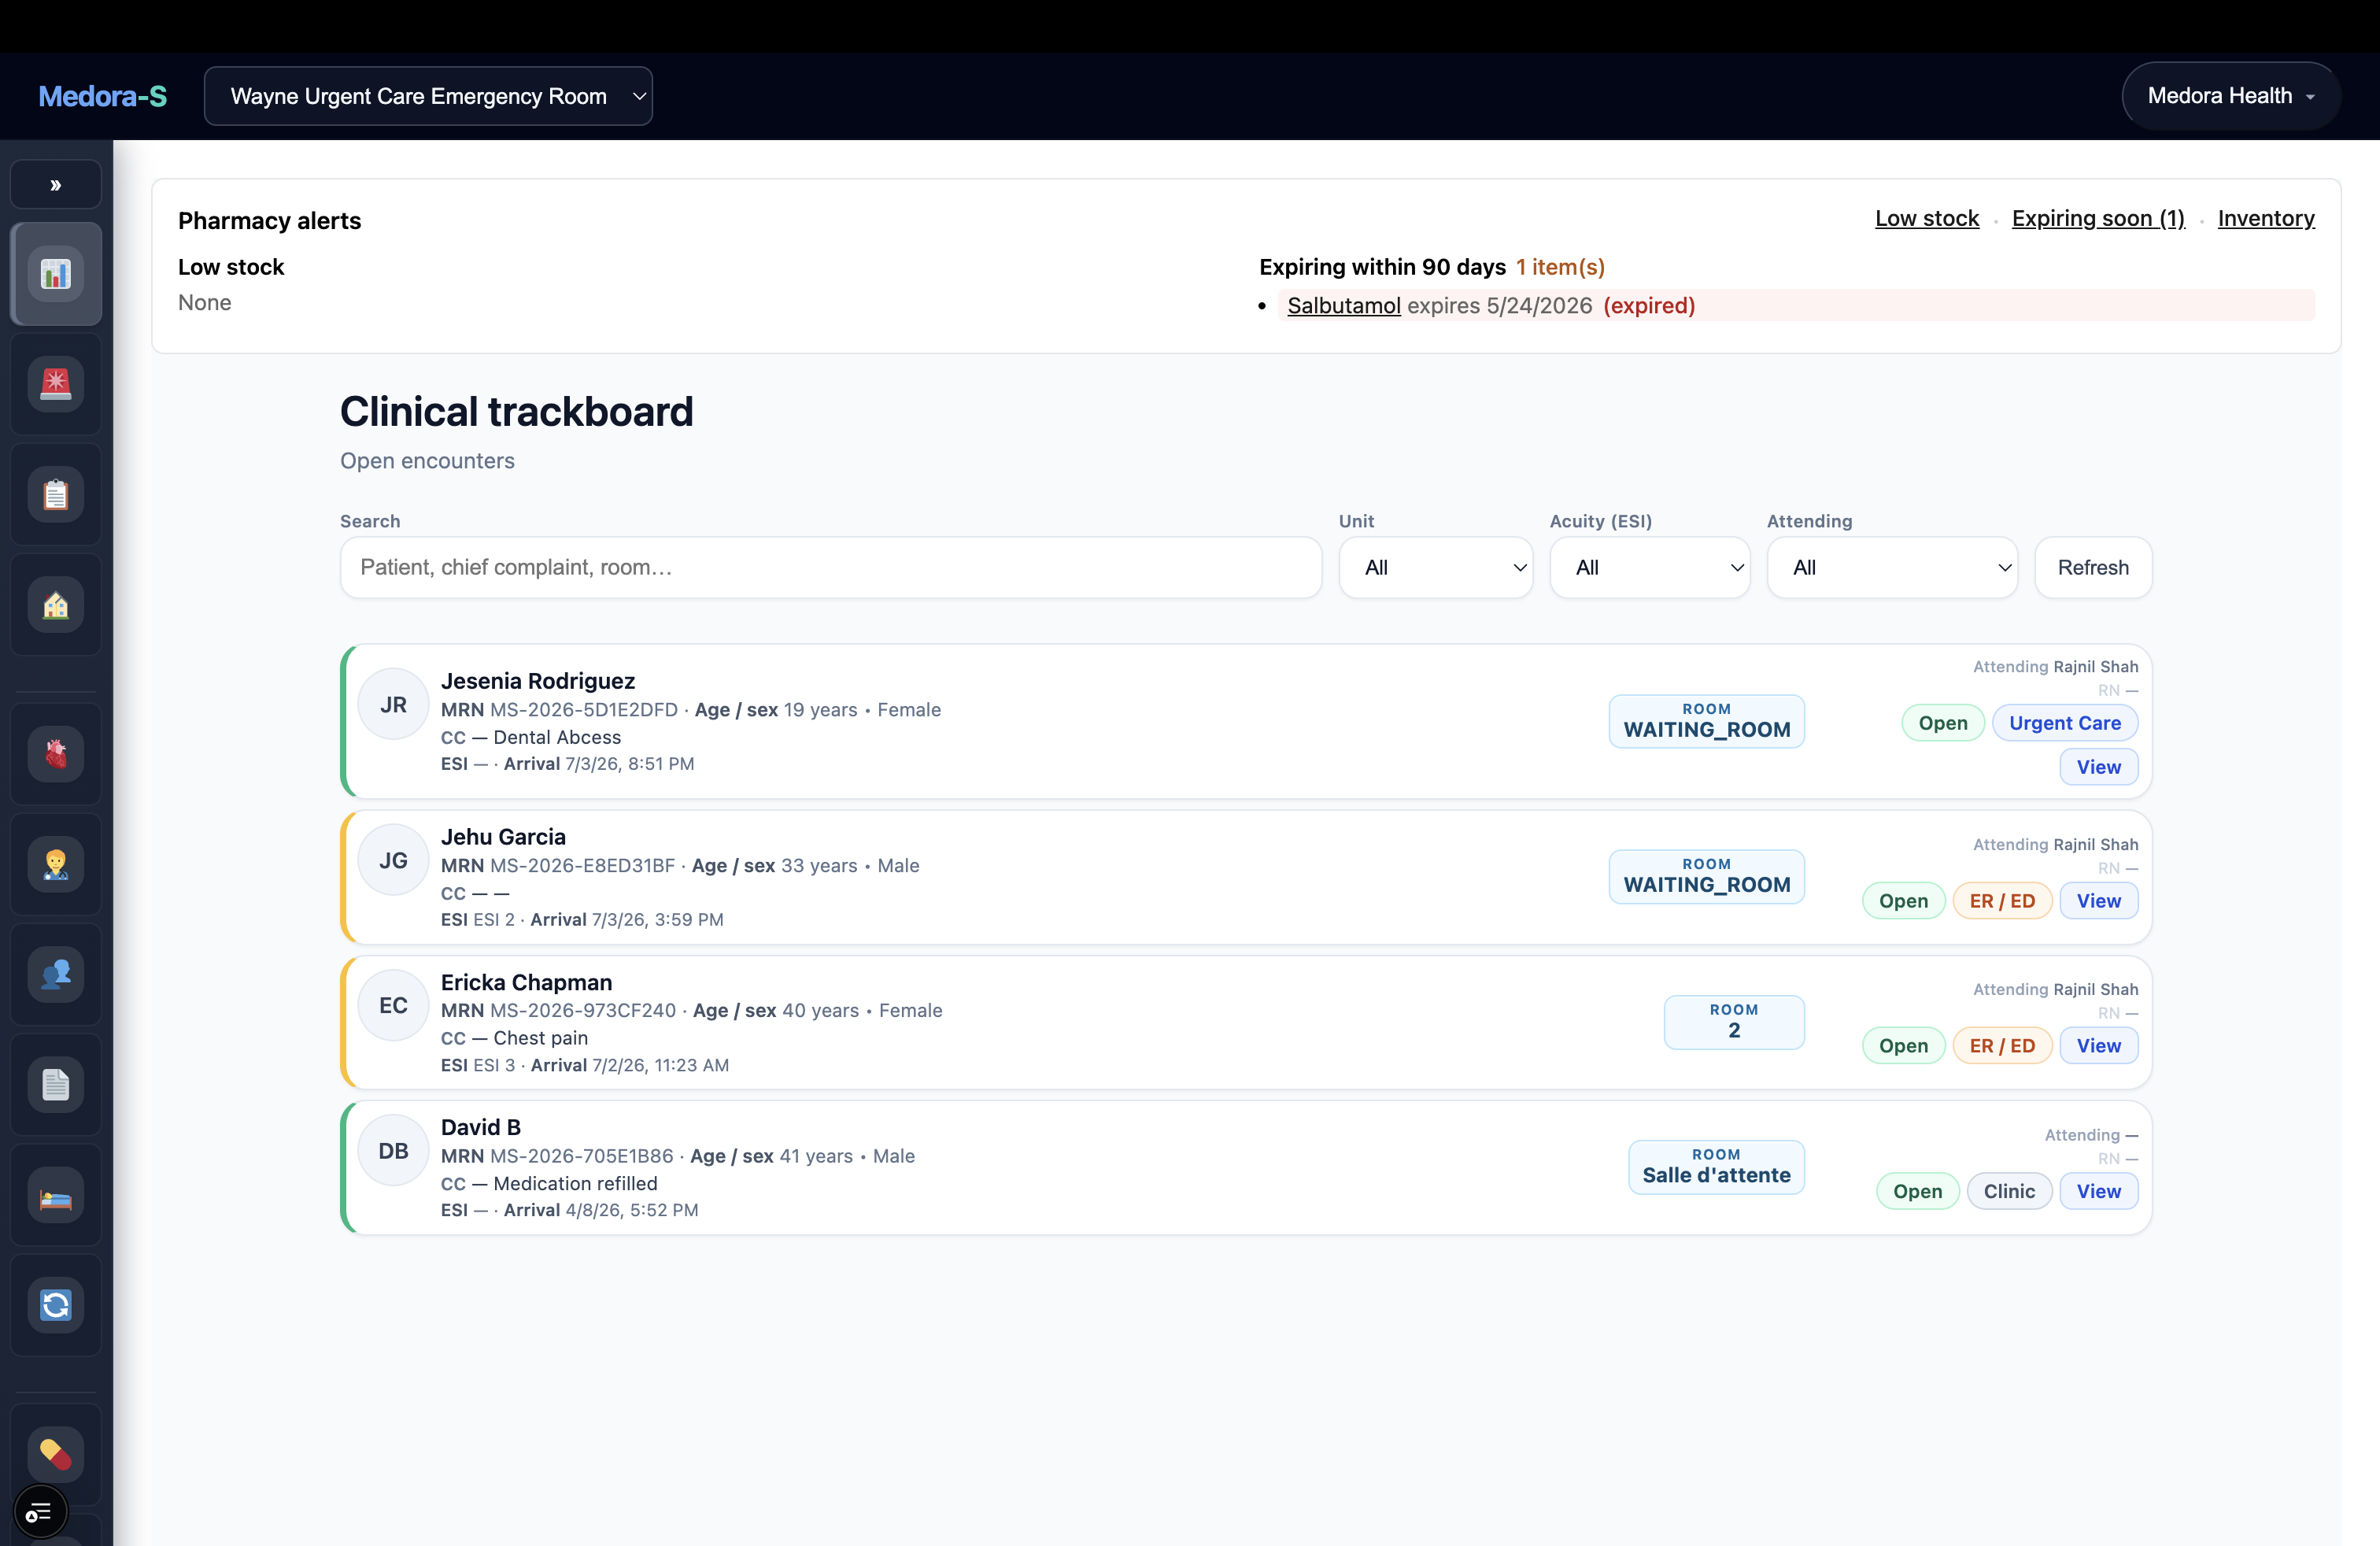Click Jehu Garcia's Open status badge

[1903, 901]
